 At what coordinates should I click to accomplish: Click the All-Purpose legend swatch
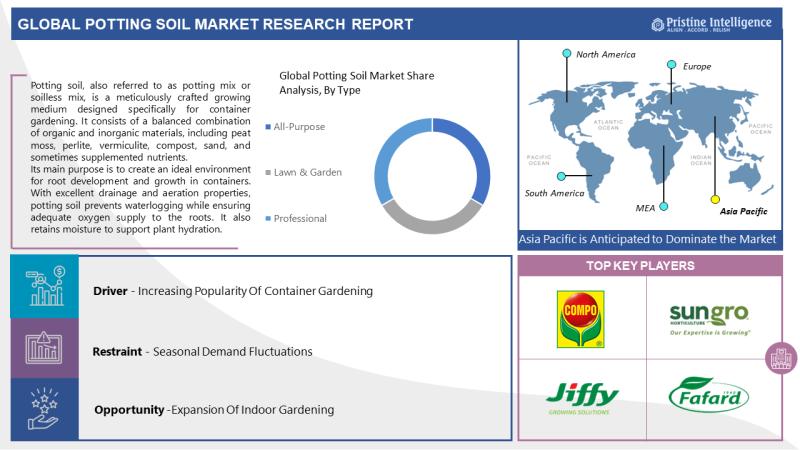(268, 127)
